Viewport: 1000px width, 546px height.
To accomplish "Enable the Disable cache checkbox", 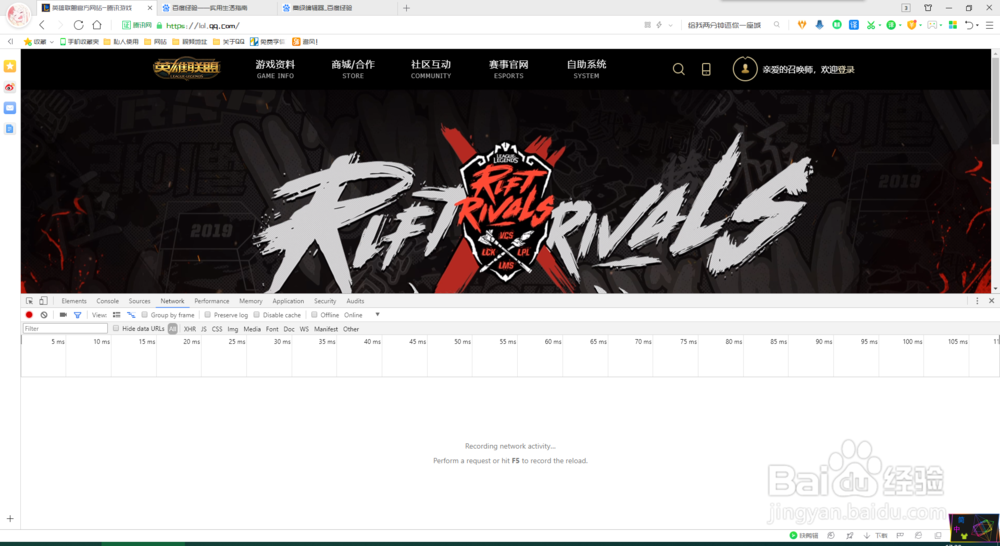I will click(256, 314).
